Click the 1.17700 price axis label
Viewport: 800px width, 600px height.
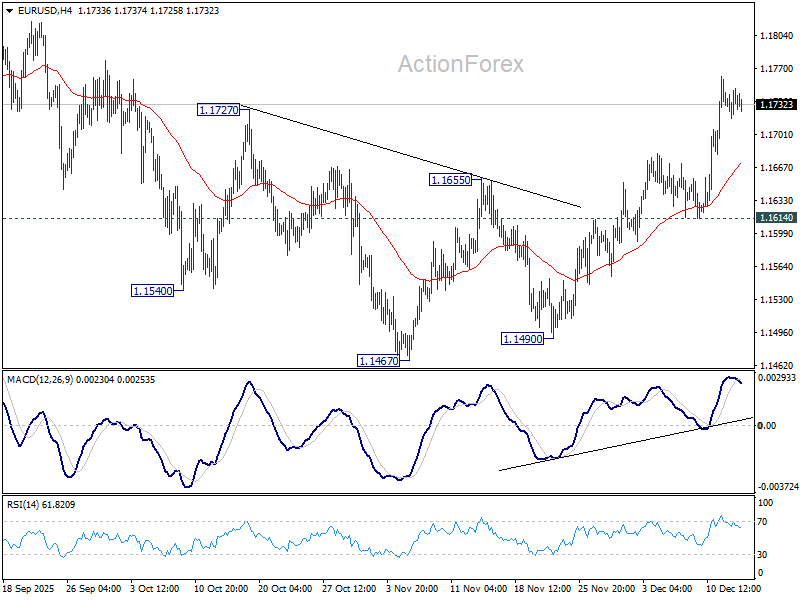[x=776, y=69]
